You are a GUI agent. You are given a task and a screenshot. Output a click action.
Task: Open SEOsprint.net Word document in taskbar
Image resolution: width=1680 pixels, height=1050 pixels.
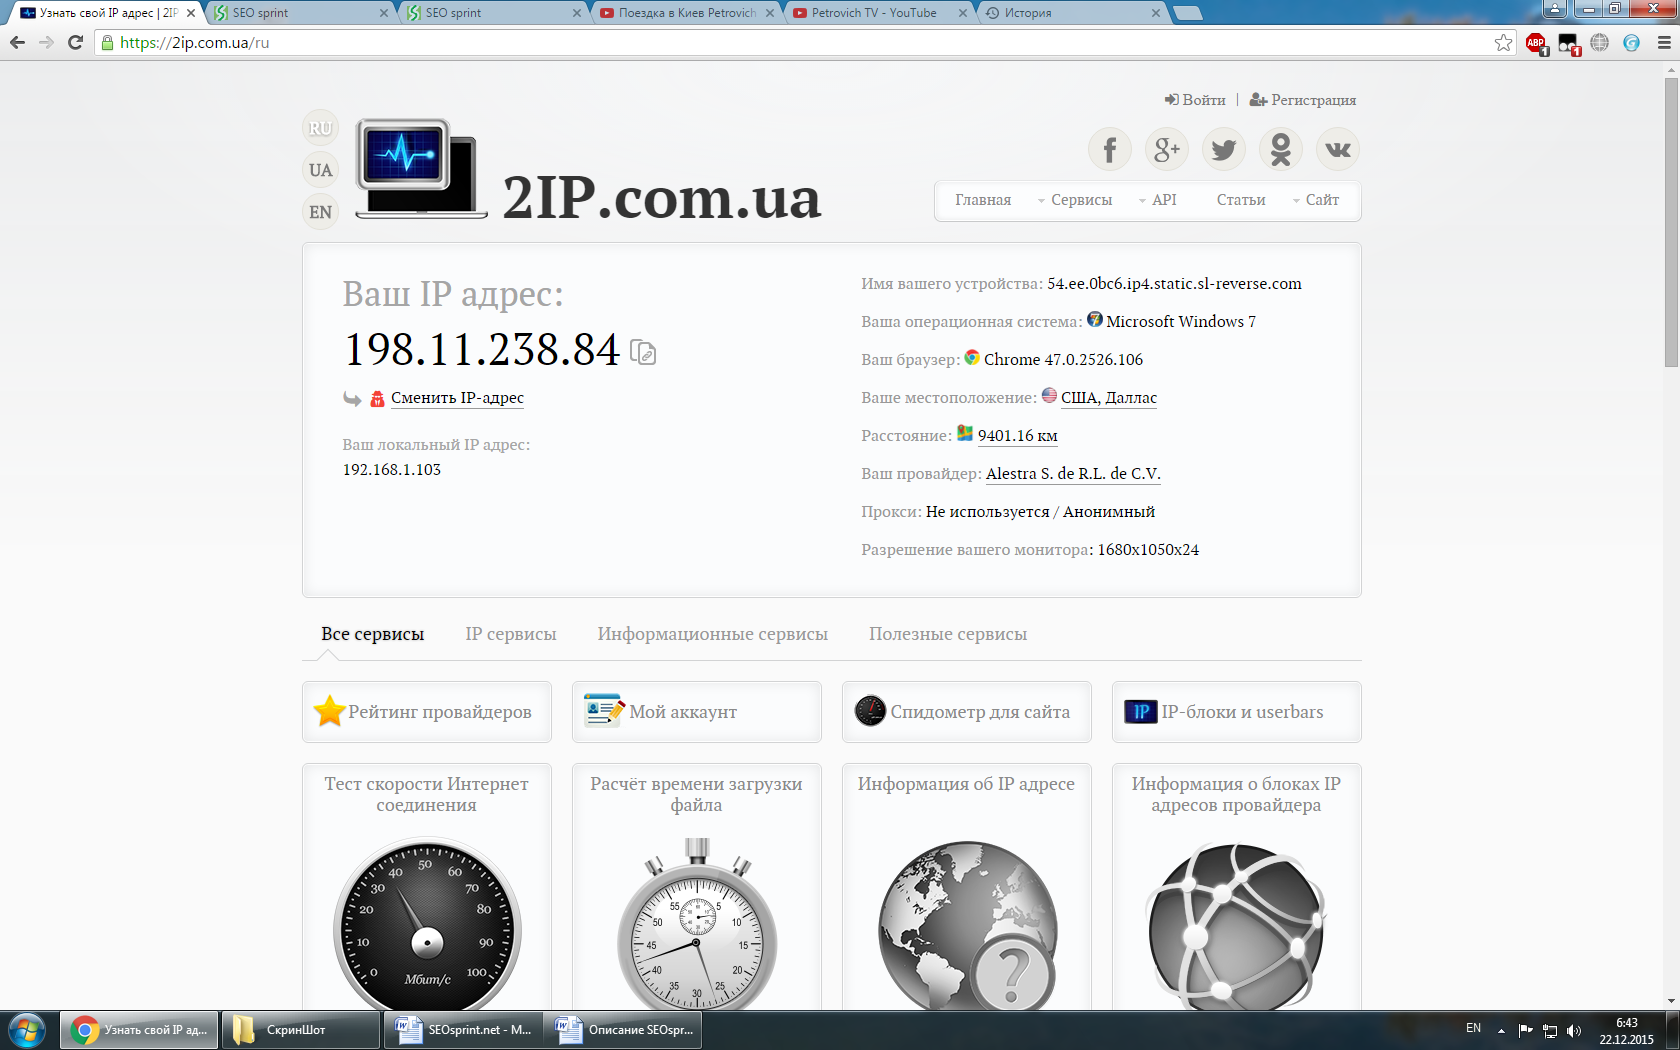(x=462, y=1030)
